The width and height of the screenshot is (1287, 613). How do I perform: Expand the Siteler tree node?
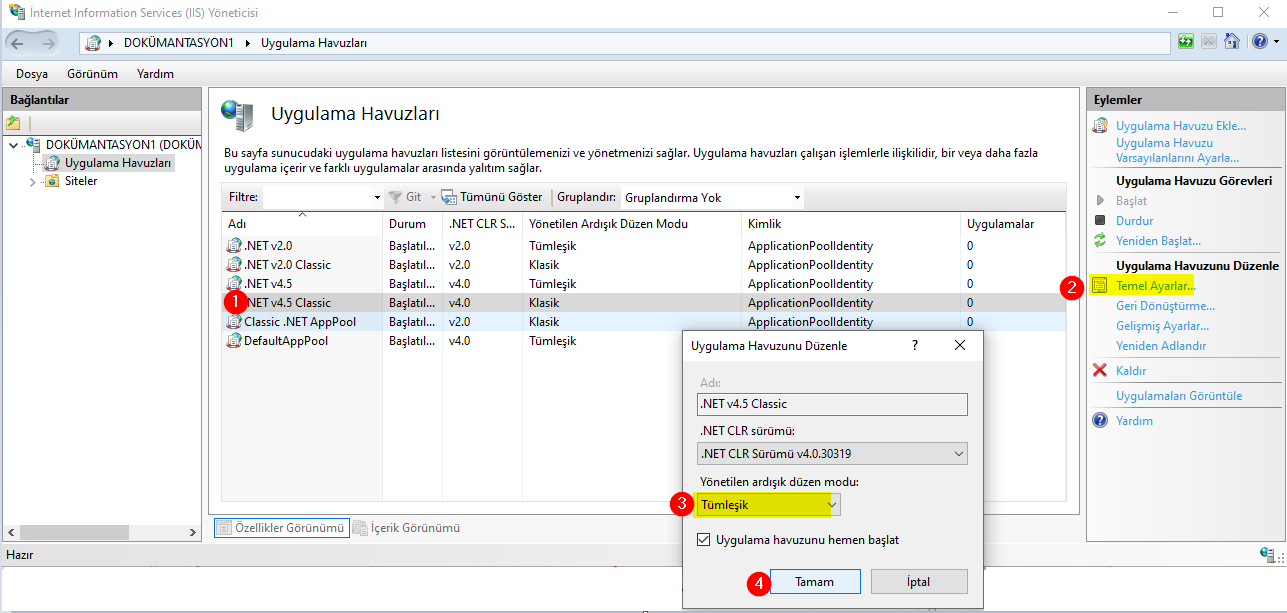point(32,182)
